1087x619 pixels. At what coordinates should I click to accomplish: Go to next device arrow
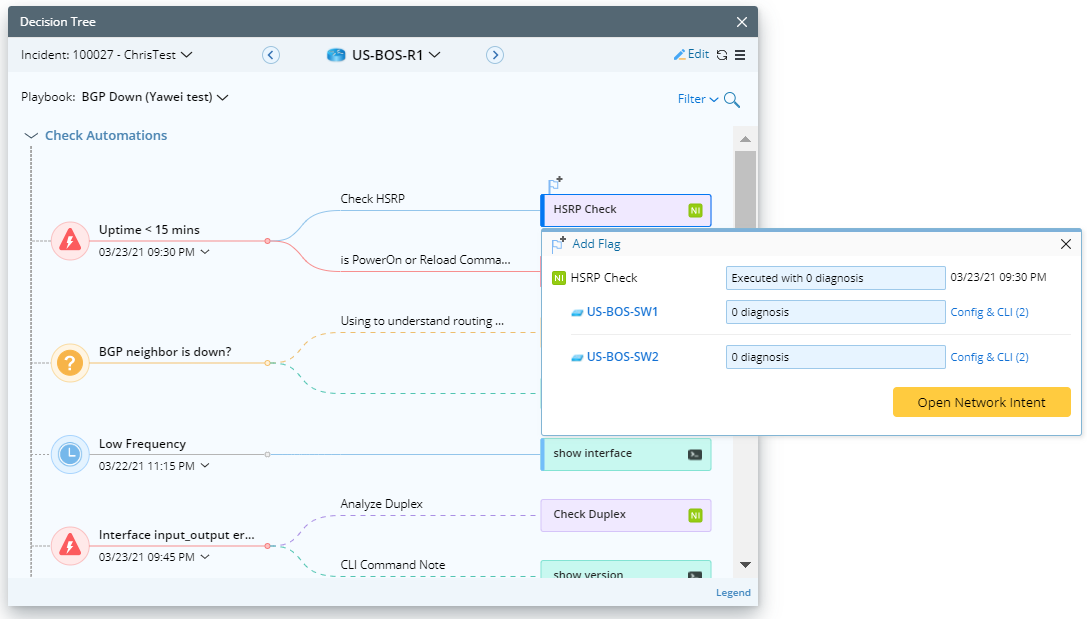pos(494,55)
